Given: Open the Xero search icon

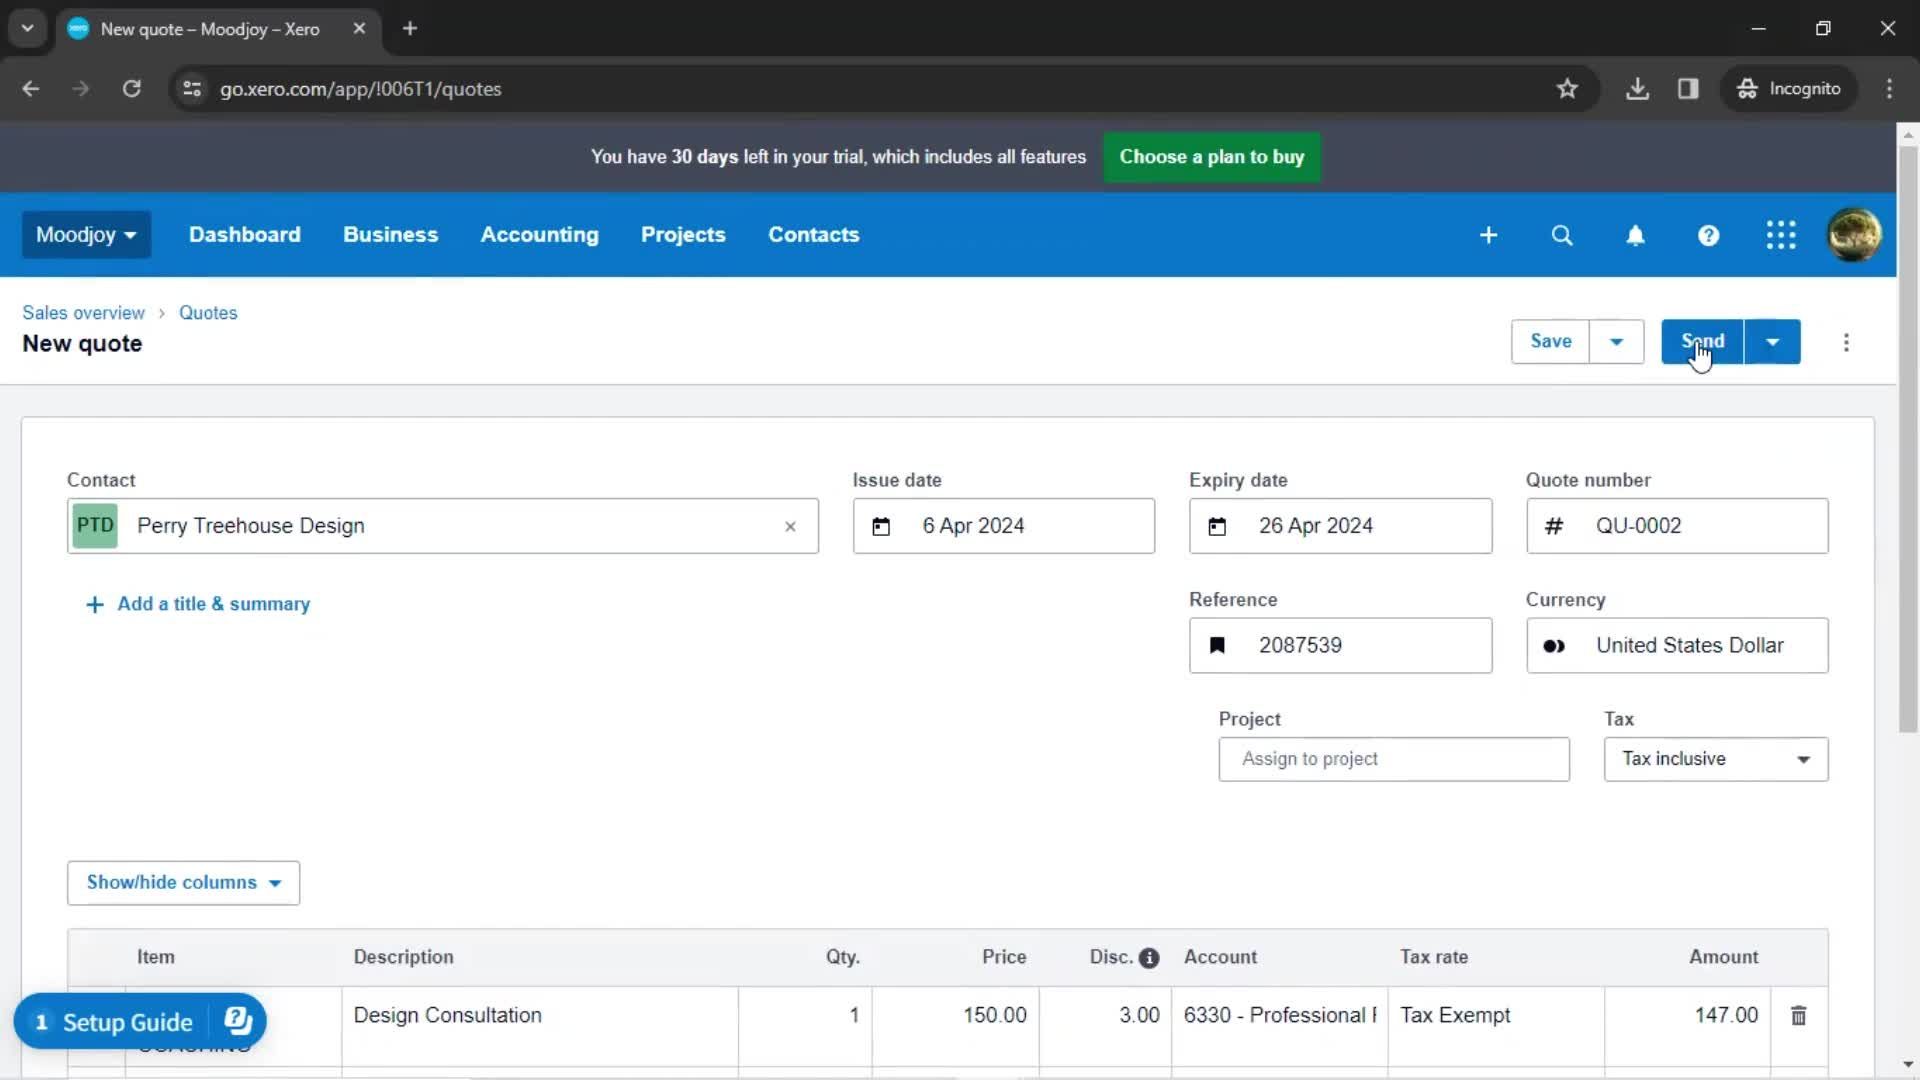Looking at the screenshot, I should [1562, 235].
